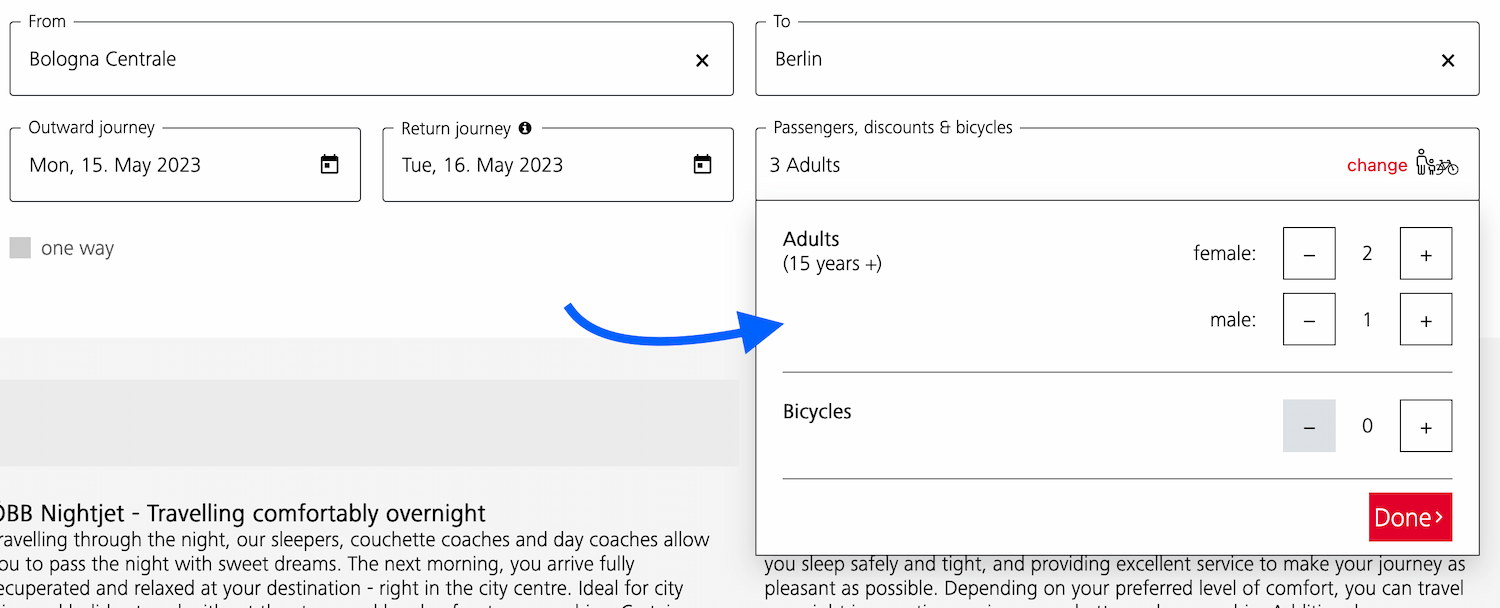1500x608 pixels.
Task: Decrease male adults with the minus button
Action: pyautogui.click(x=1309, y=319)
